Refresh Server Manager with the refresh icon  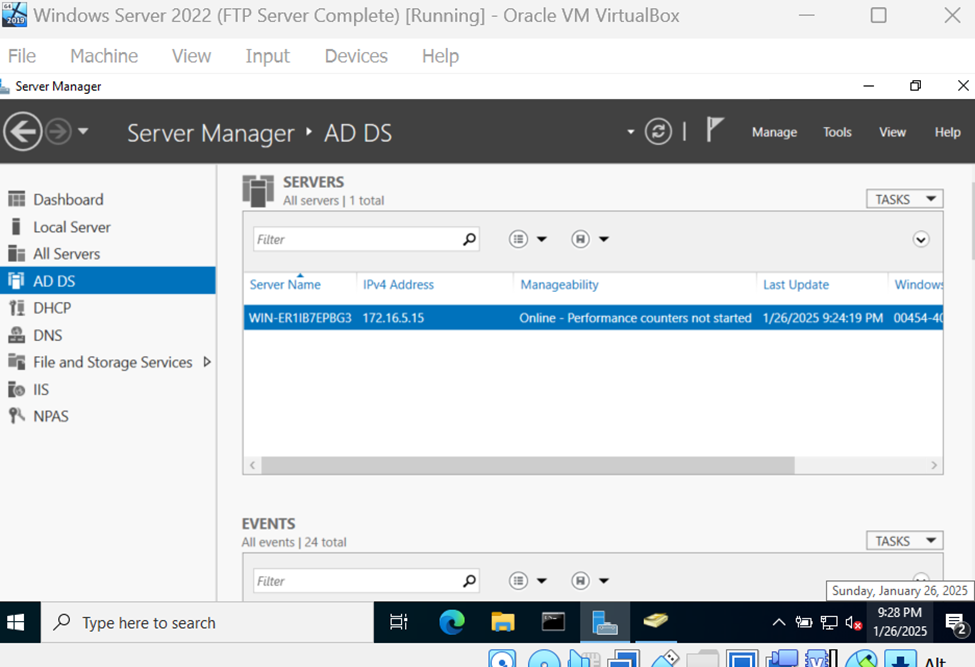click(658, 132)
